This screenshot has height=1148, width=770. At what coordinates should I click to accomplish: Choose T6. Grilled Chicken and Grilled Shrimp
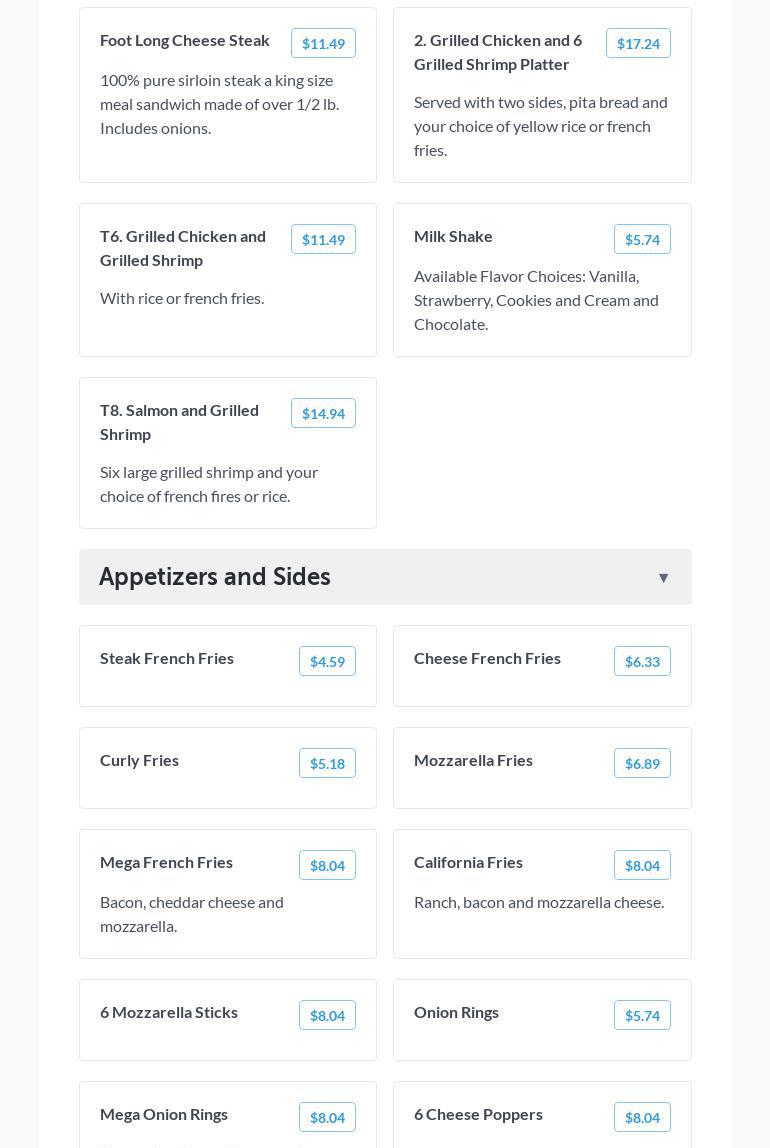point(183,248)
